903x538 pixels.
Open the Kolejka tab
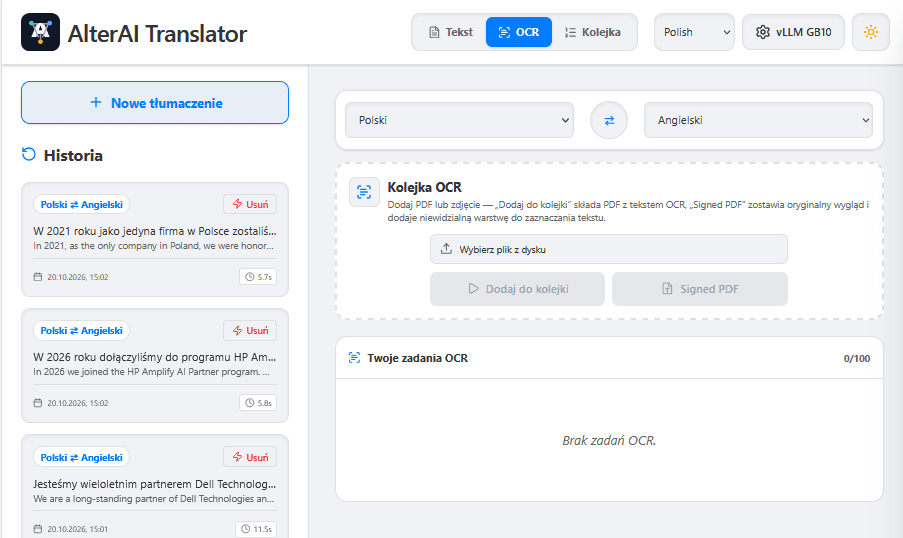pyautogui.click(x=593, y=32)
